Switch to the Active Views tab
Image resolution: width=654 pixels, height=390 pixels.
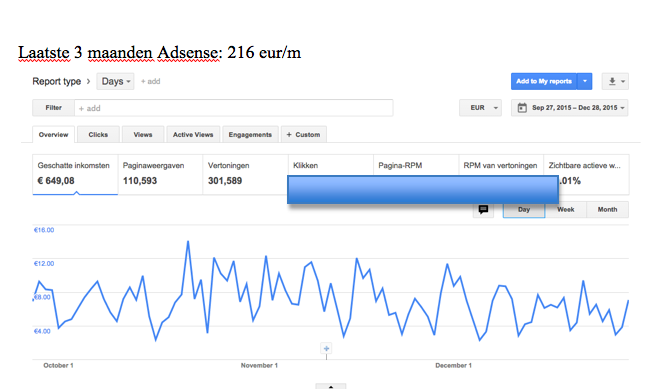click(x=193, y=134)
